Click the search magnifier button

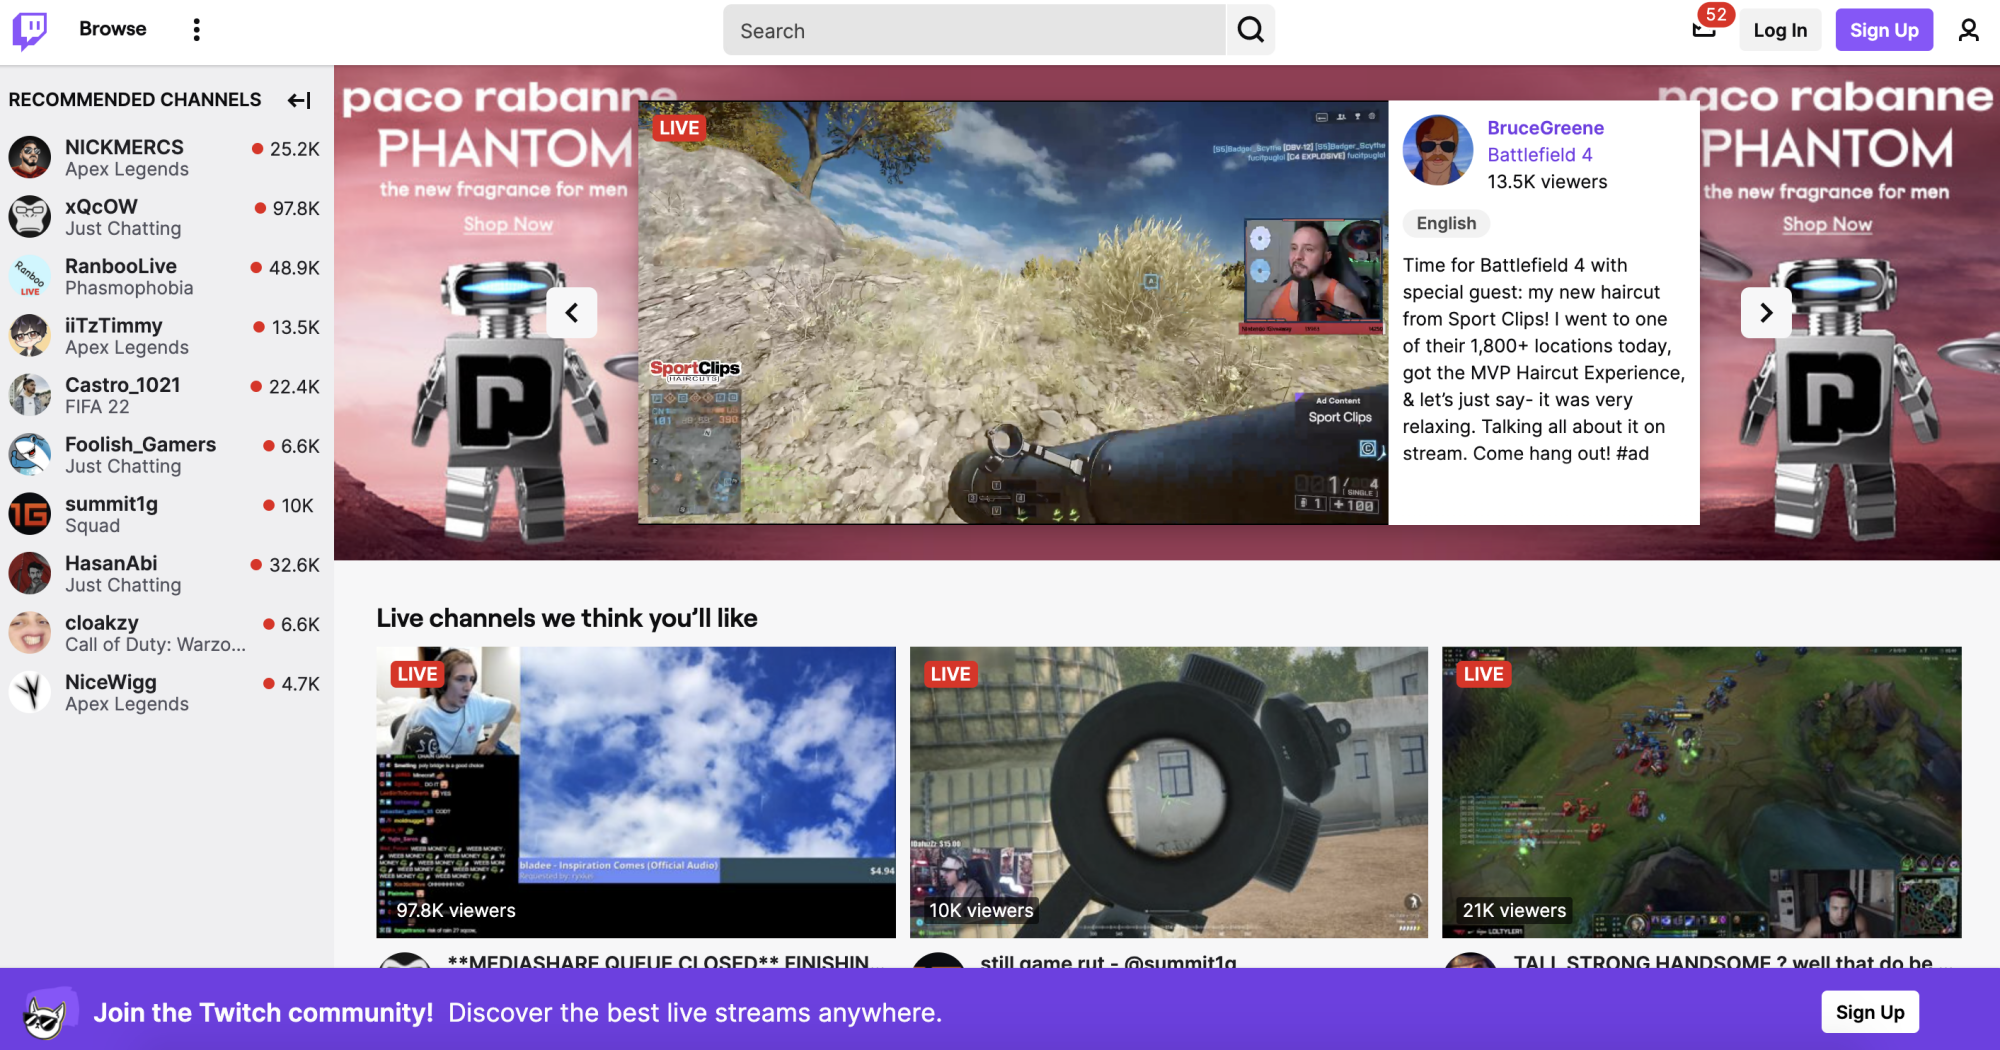pyautogui.click(x=1250, y=30)
